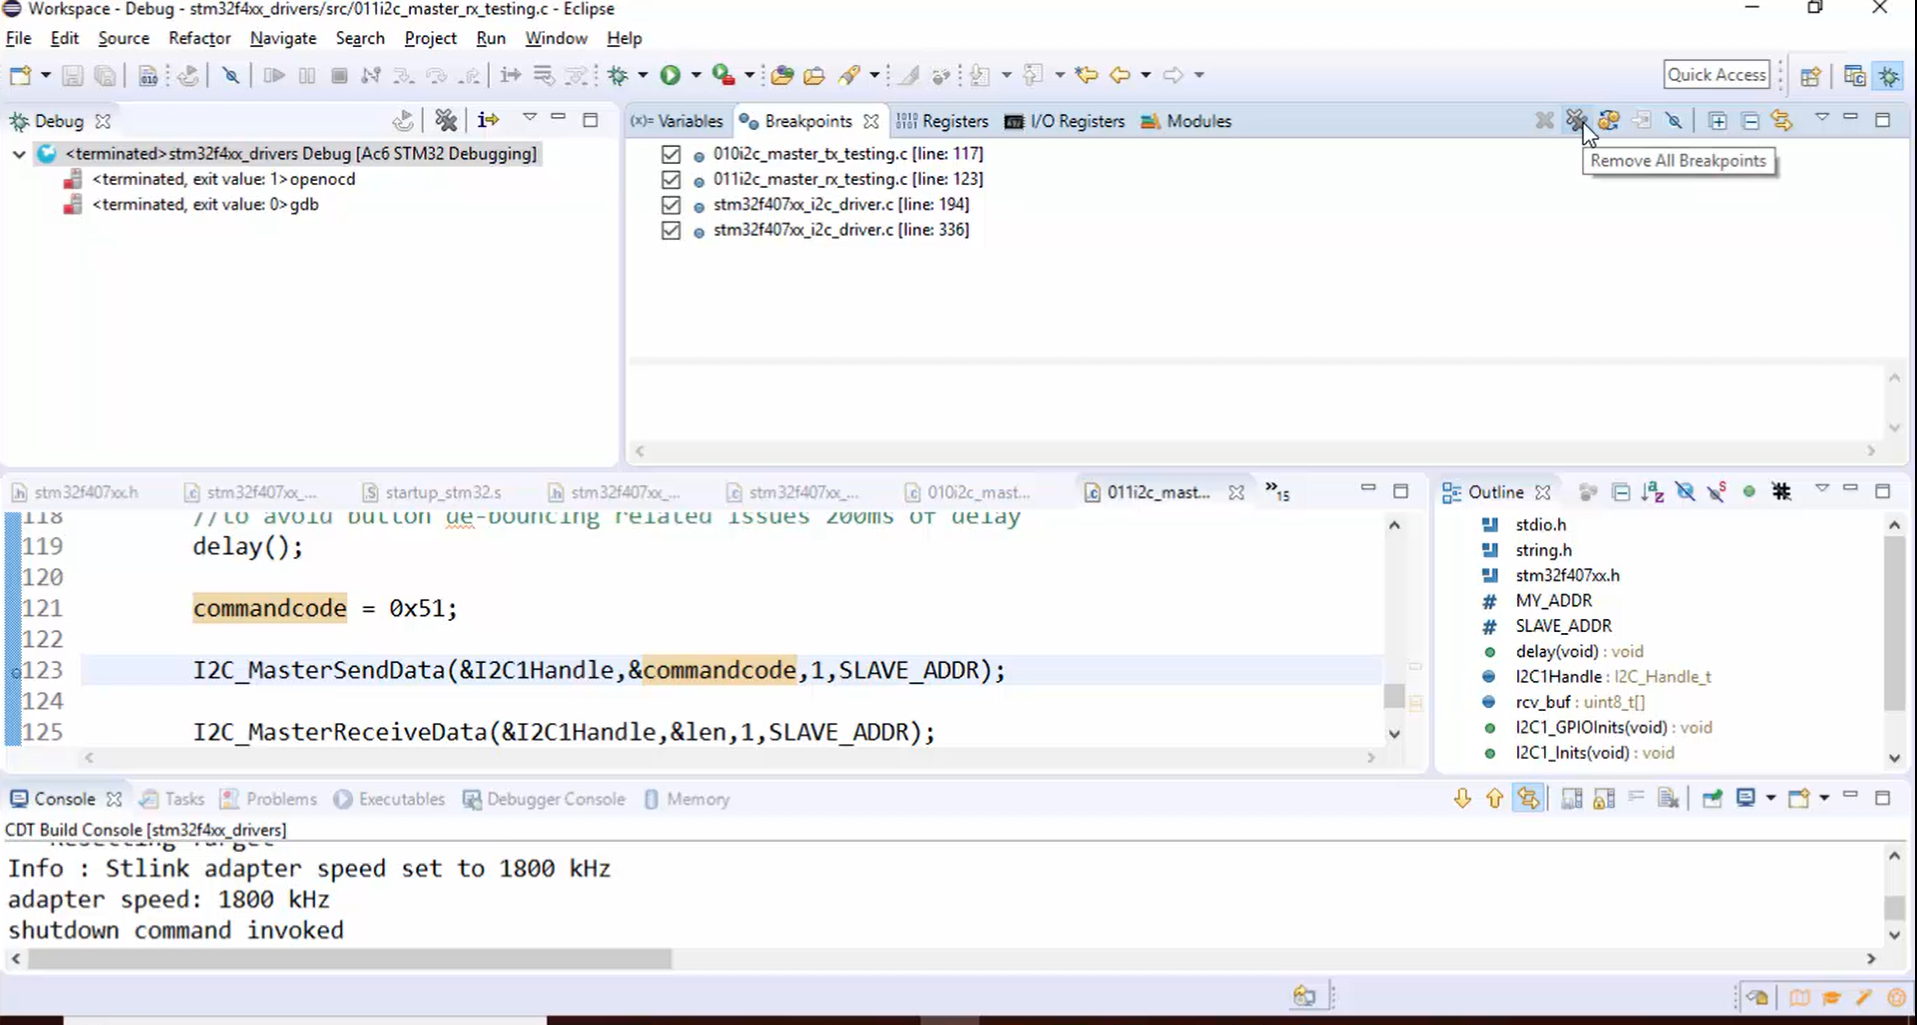
Task: Open the Project menu
Action: pyautogui.click(x=430, y=38)
